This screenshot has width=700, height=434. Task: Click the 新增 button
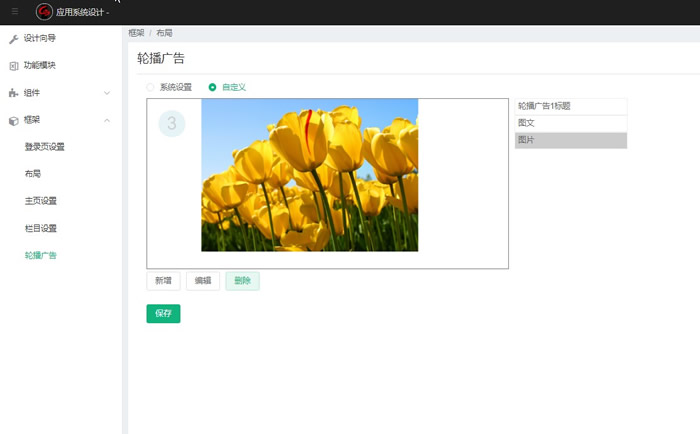[x=163, y=281]
